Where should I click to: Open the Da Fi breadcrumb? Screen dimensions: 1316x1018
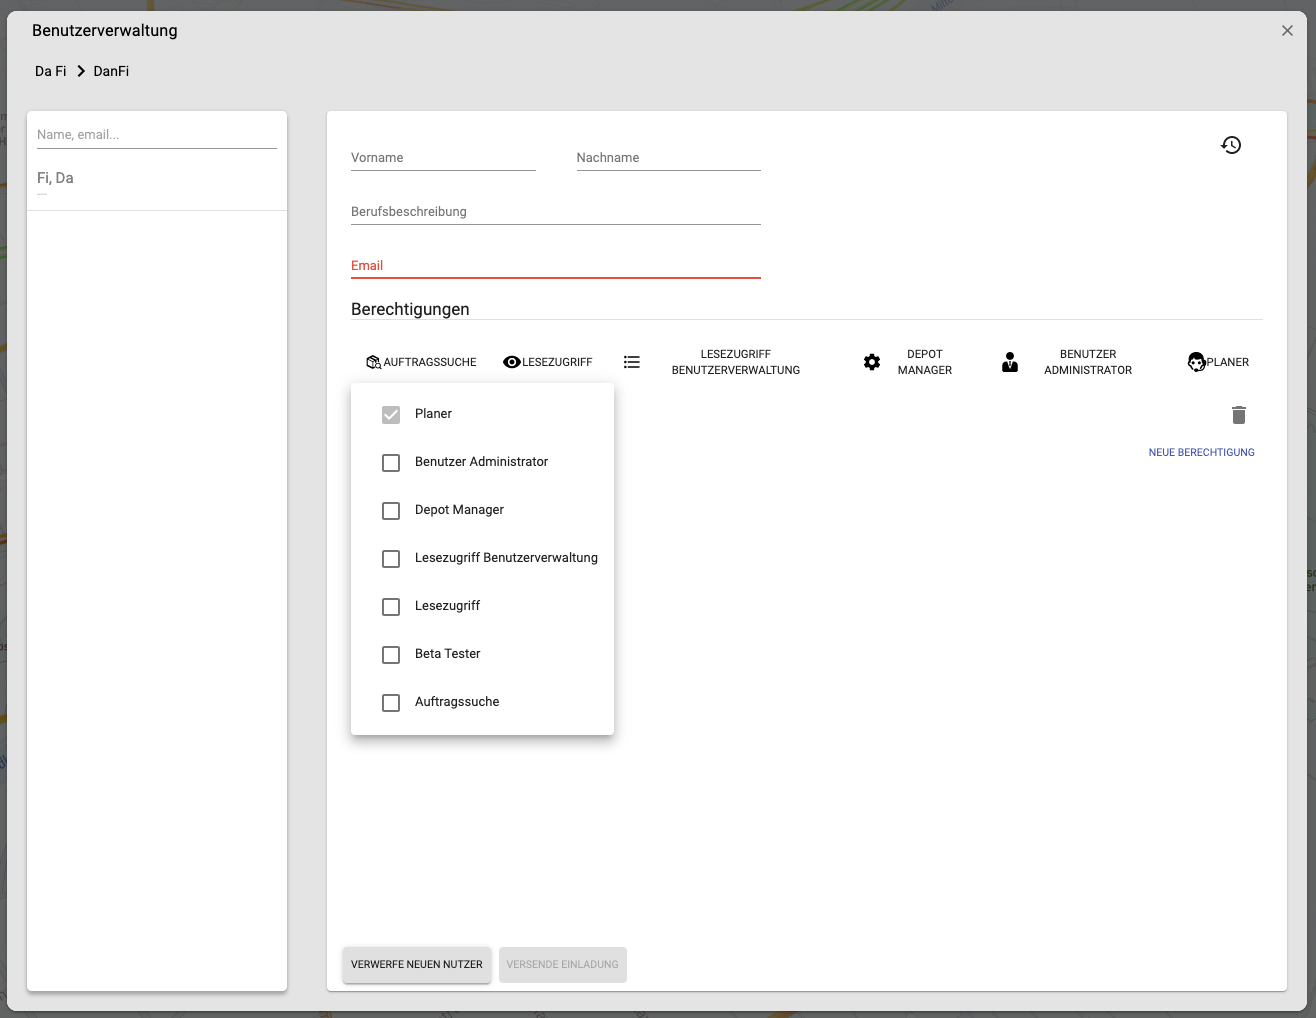point(51,71)
